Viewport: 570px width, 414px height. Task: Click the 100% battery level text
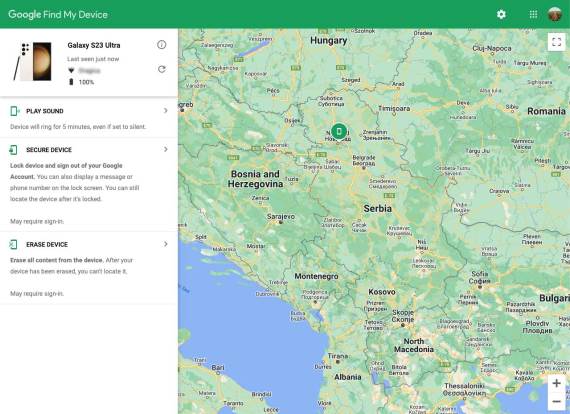coord(86,82)
